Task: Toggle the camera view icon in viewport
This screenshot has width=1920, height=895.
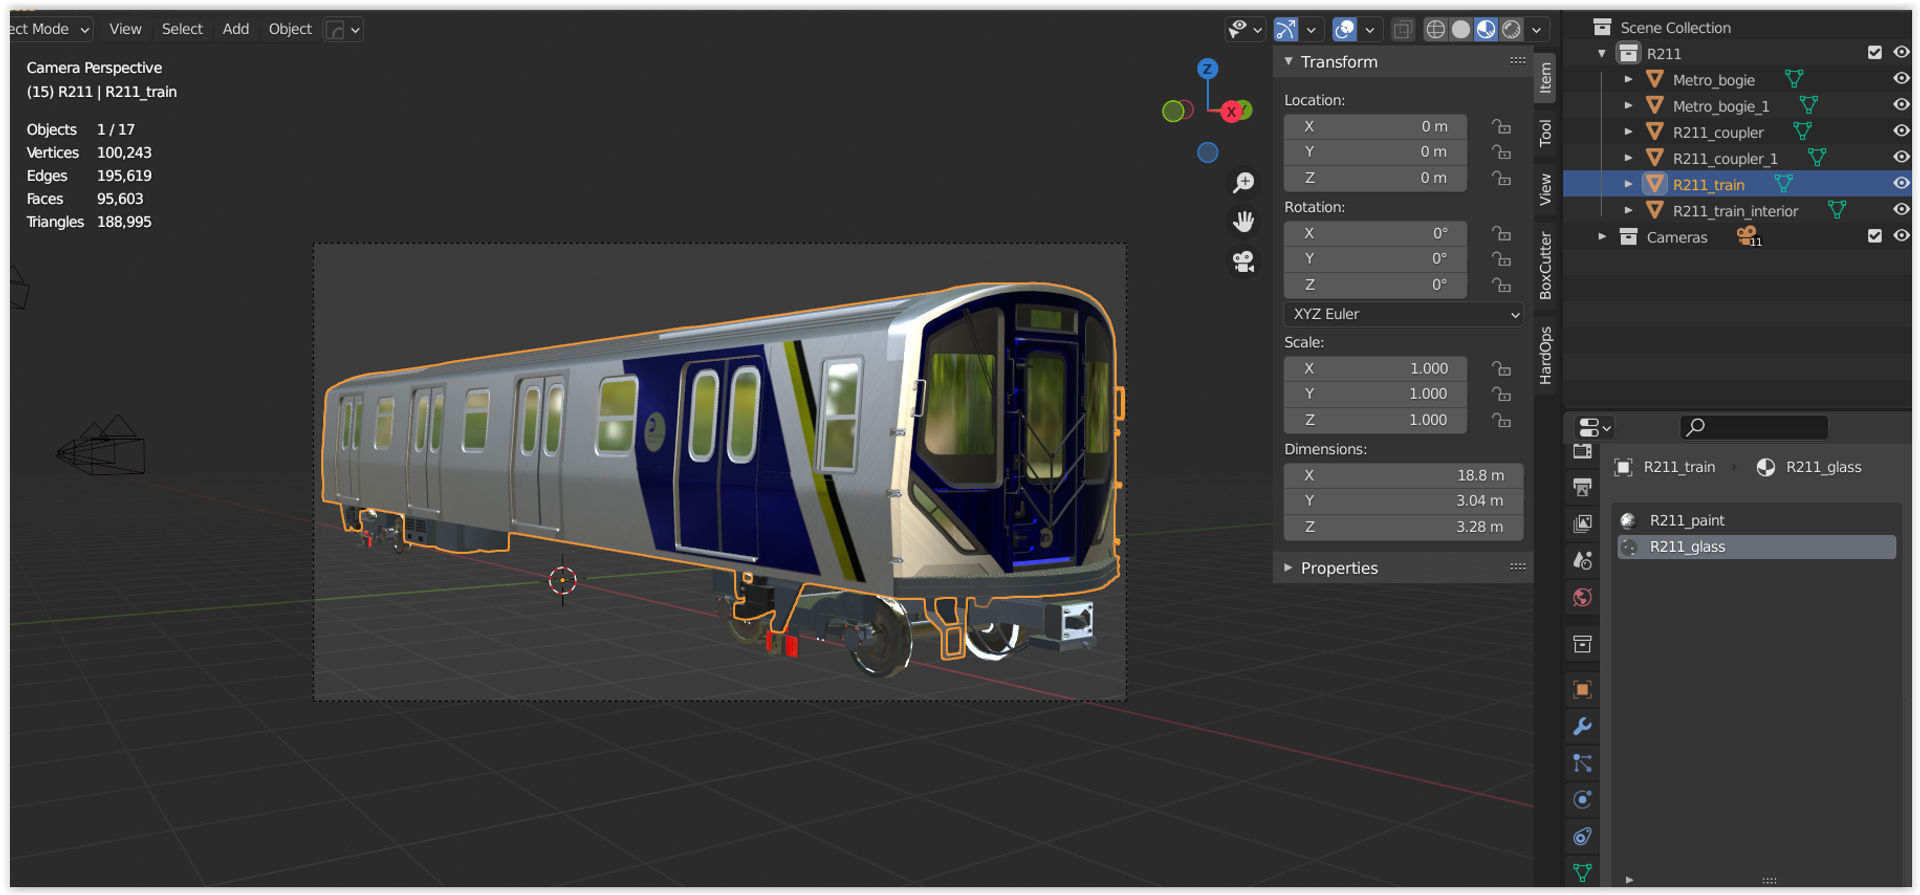Action: click(x=1243, y=261)
